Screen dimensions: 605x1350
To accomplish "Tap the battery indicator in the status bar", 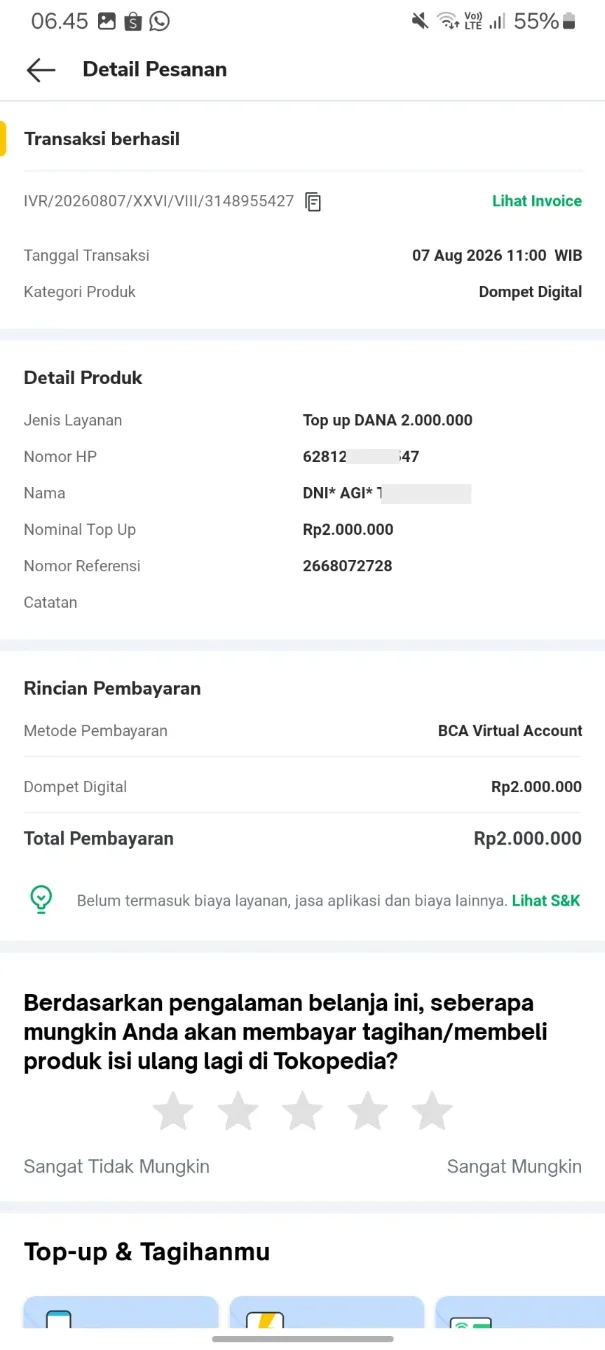I will (x=570, y=21).
